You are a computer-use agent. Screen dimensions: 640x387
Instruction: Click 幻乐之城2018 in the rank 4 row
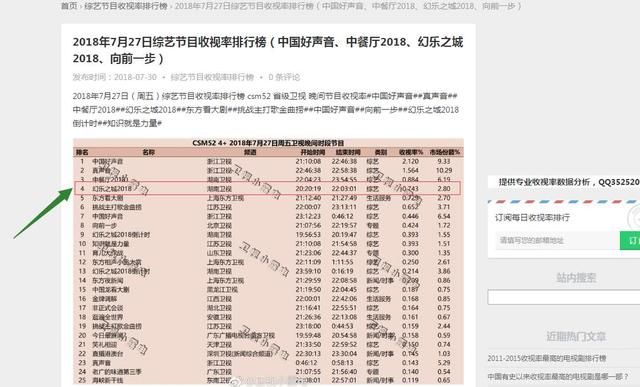112,189
